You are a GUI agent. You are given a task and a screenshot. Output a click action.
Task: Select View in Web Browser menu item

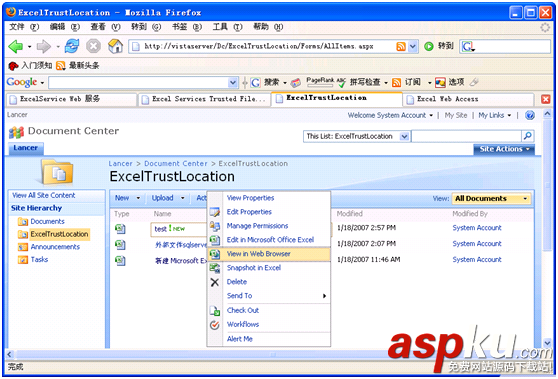[x=269, y=254]
